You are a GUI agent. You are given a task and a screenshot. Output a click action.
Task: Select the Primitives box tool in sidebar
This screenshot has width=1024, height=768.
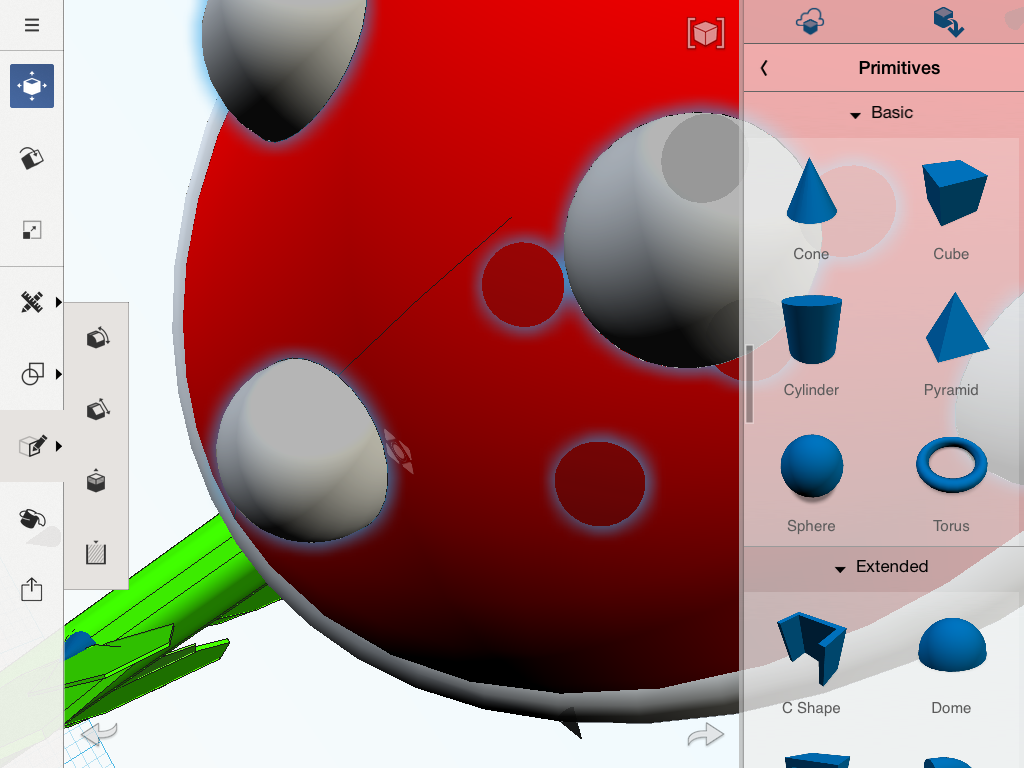point(32,86)
